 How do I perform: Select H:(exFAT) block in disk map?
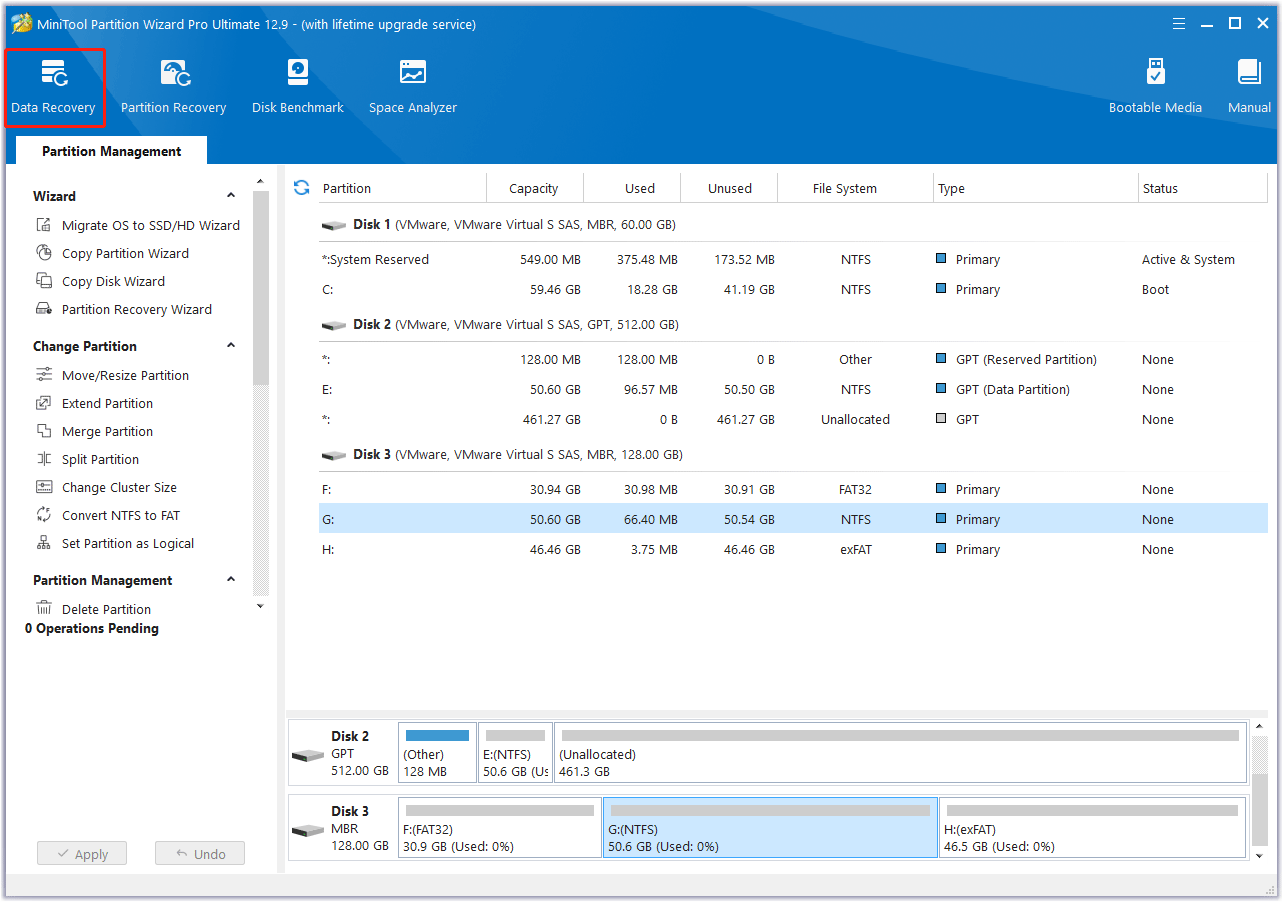tap(1092, 828)
